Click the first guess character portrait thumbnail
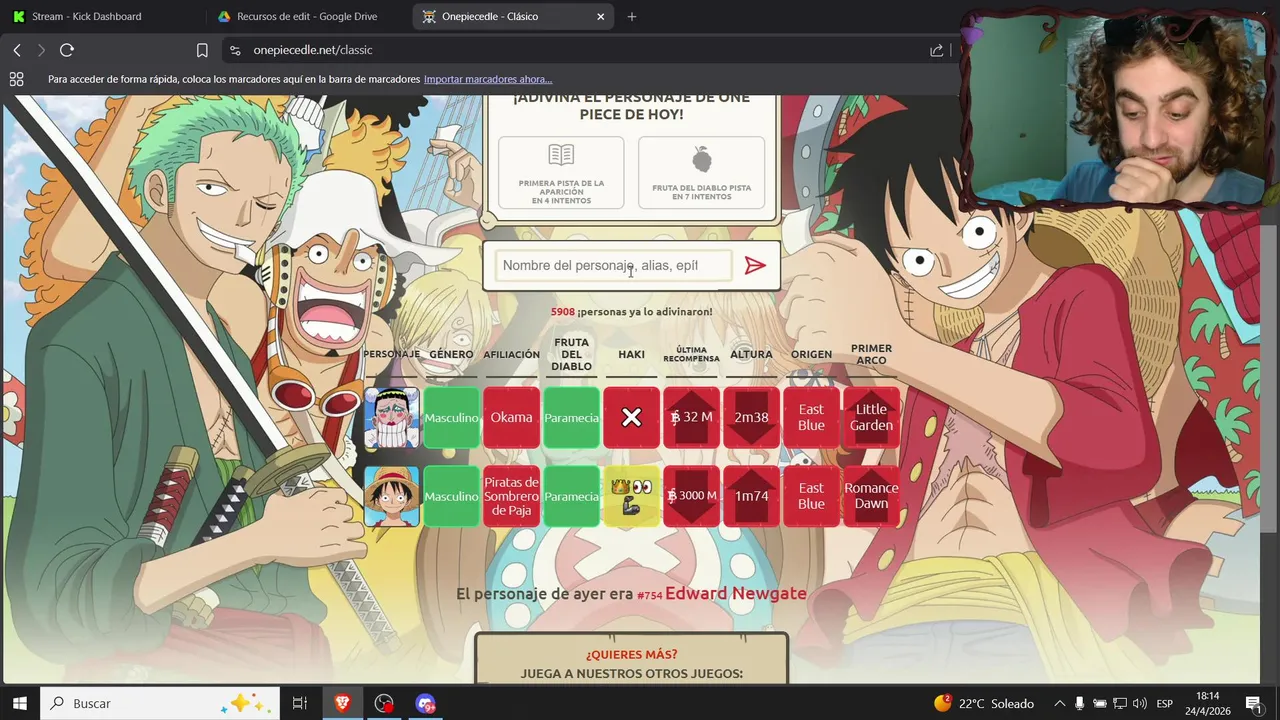 click(x=392, y=417)
